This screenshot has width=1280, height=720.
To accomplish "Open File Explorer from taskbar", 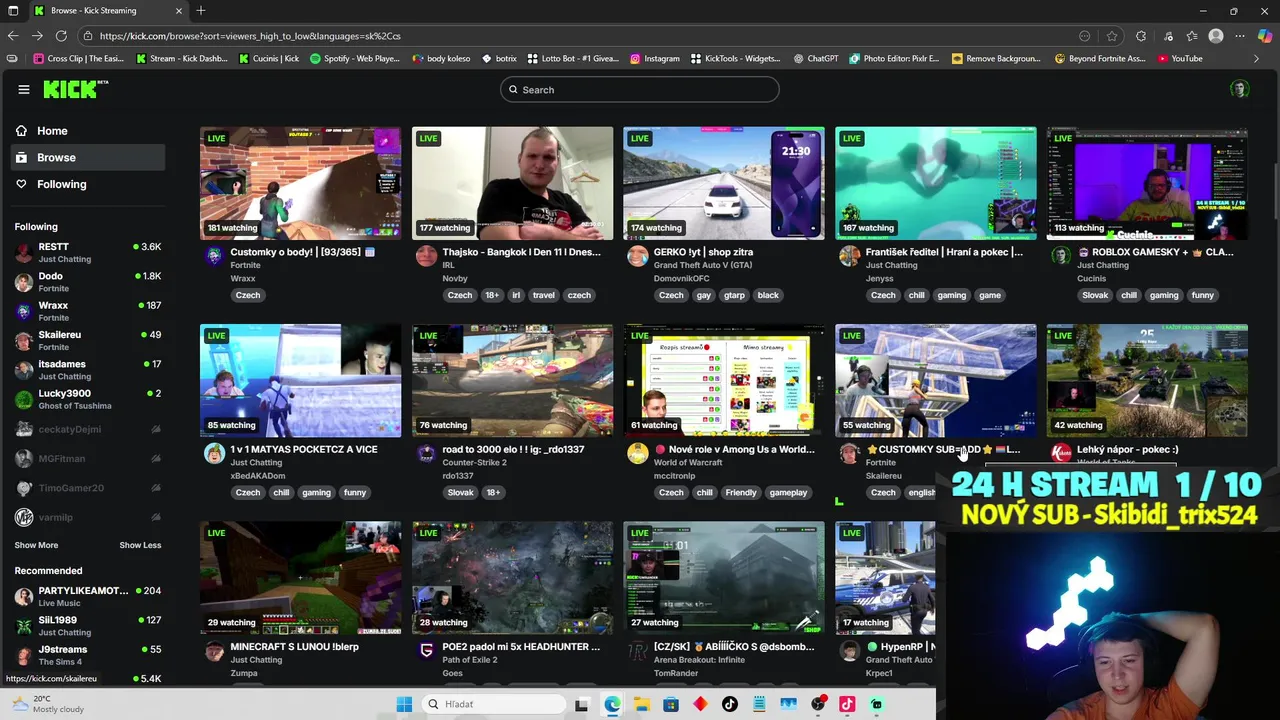I will pyautogui.click(x=642, y=704).
